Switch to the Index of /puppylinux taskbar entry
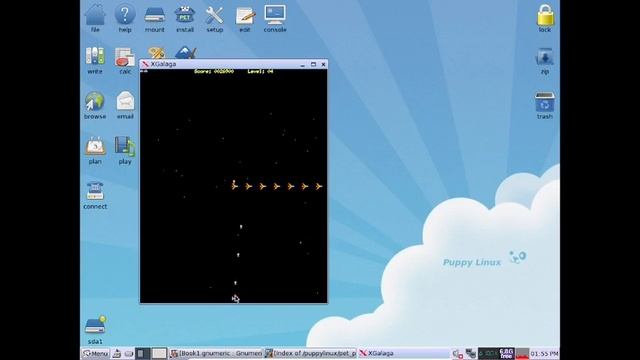This screenshot has height=360, width=640. point(310,353)
